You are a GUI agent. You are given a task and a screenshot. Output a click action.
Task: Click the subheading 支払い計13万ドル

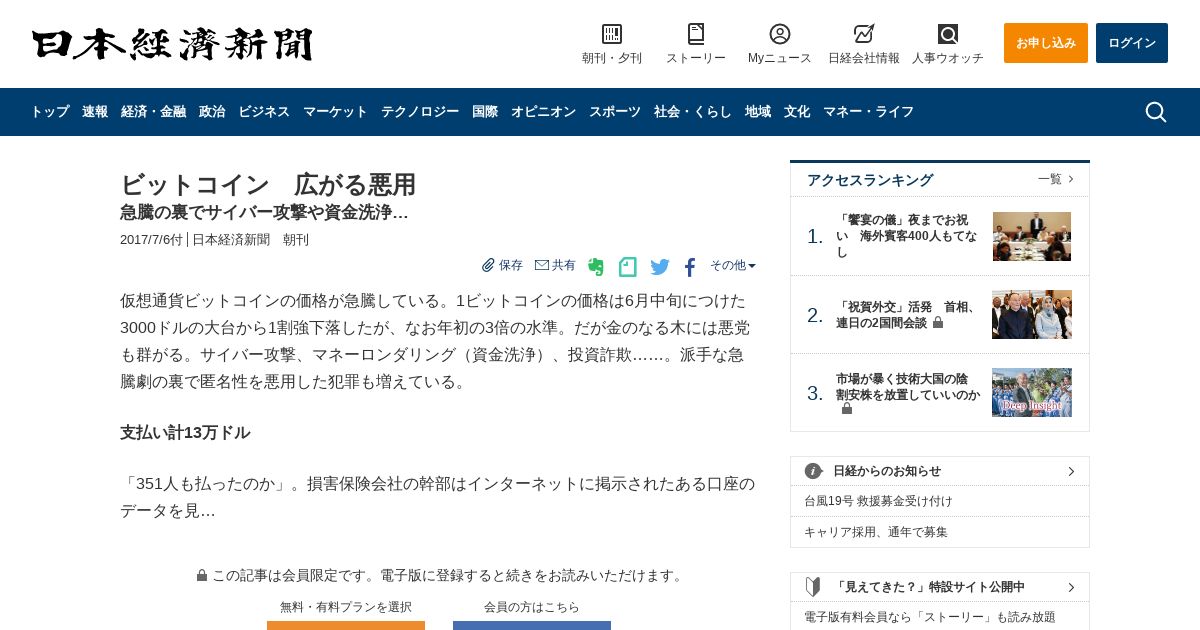[x=185, y=433]
